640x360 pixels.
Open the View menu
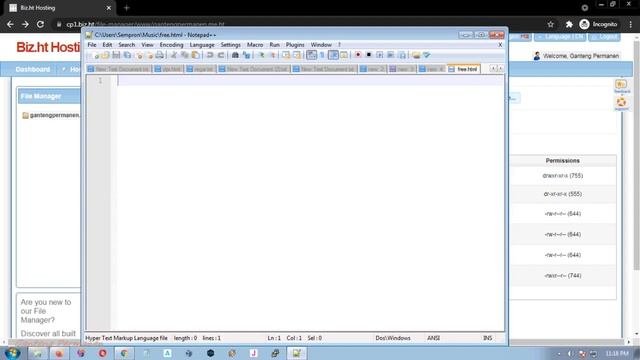[x=147, y=45]
